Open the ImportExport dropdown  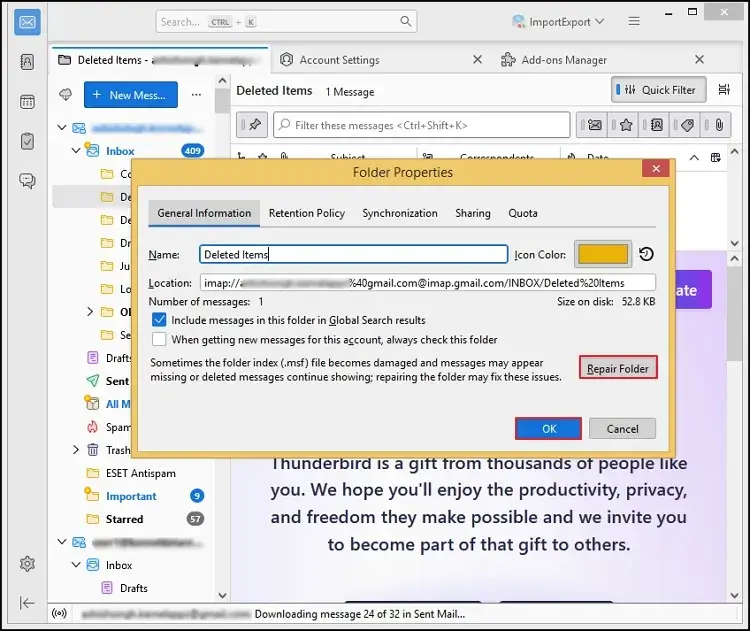pyautogui.click(x=558, y=22)
